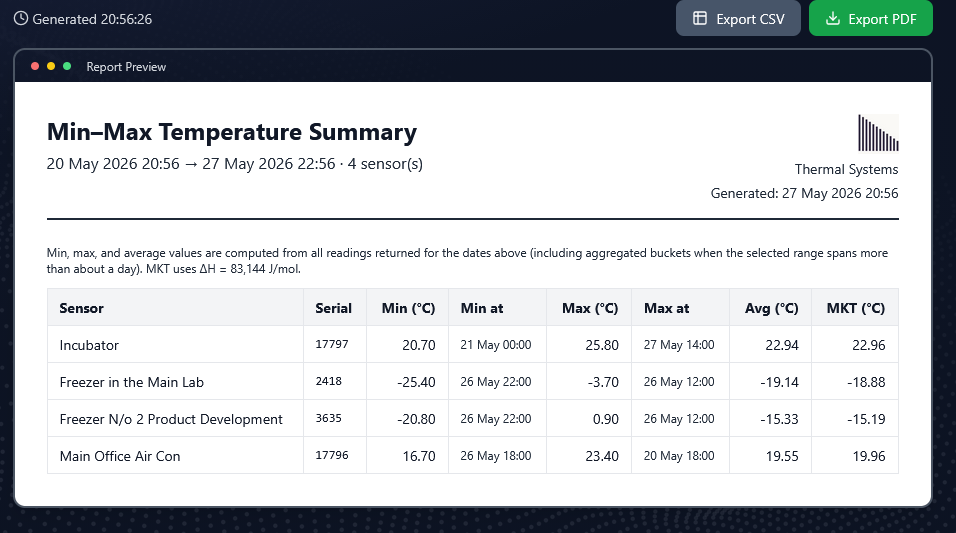Click the red dot in Report Preview bar
956x533 pixels.
pos(35,66)
